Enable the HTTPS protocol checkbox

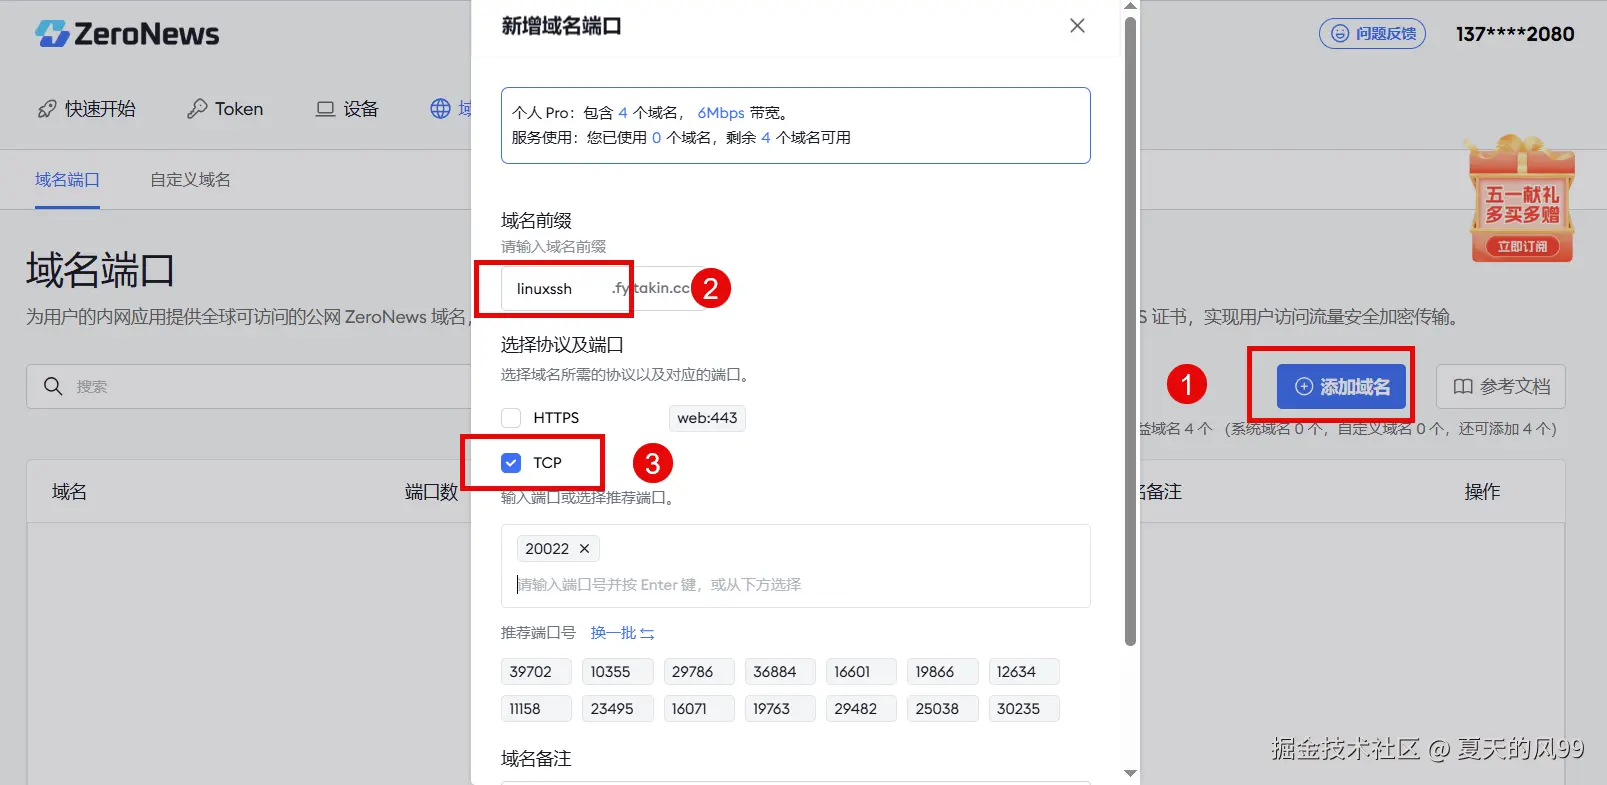511,418
